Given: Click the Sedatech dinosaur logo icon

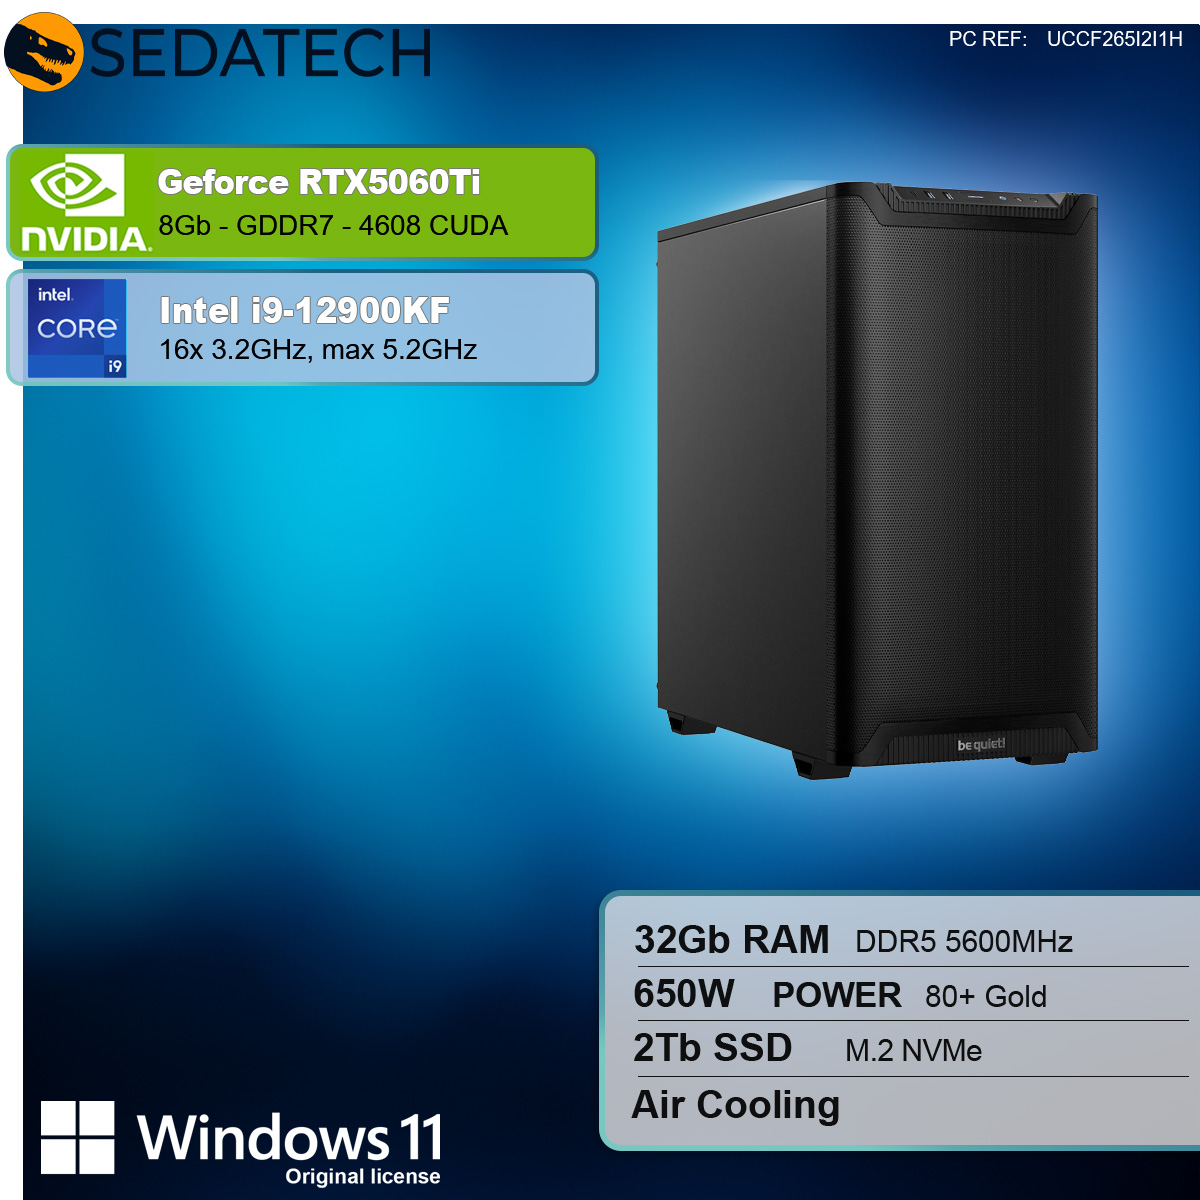Looking at the screenshot, I should [x=44, y=52].
